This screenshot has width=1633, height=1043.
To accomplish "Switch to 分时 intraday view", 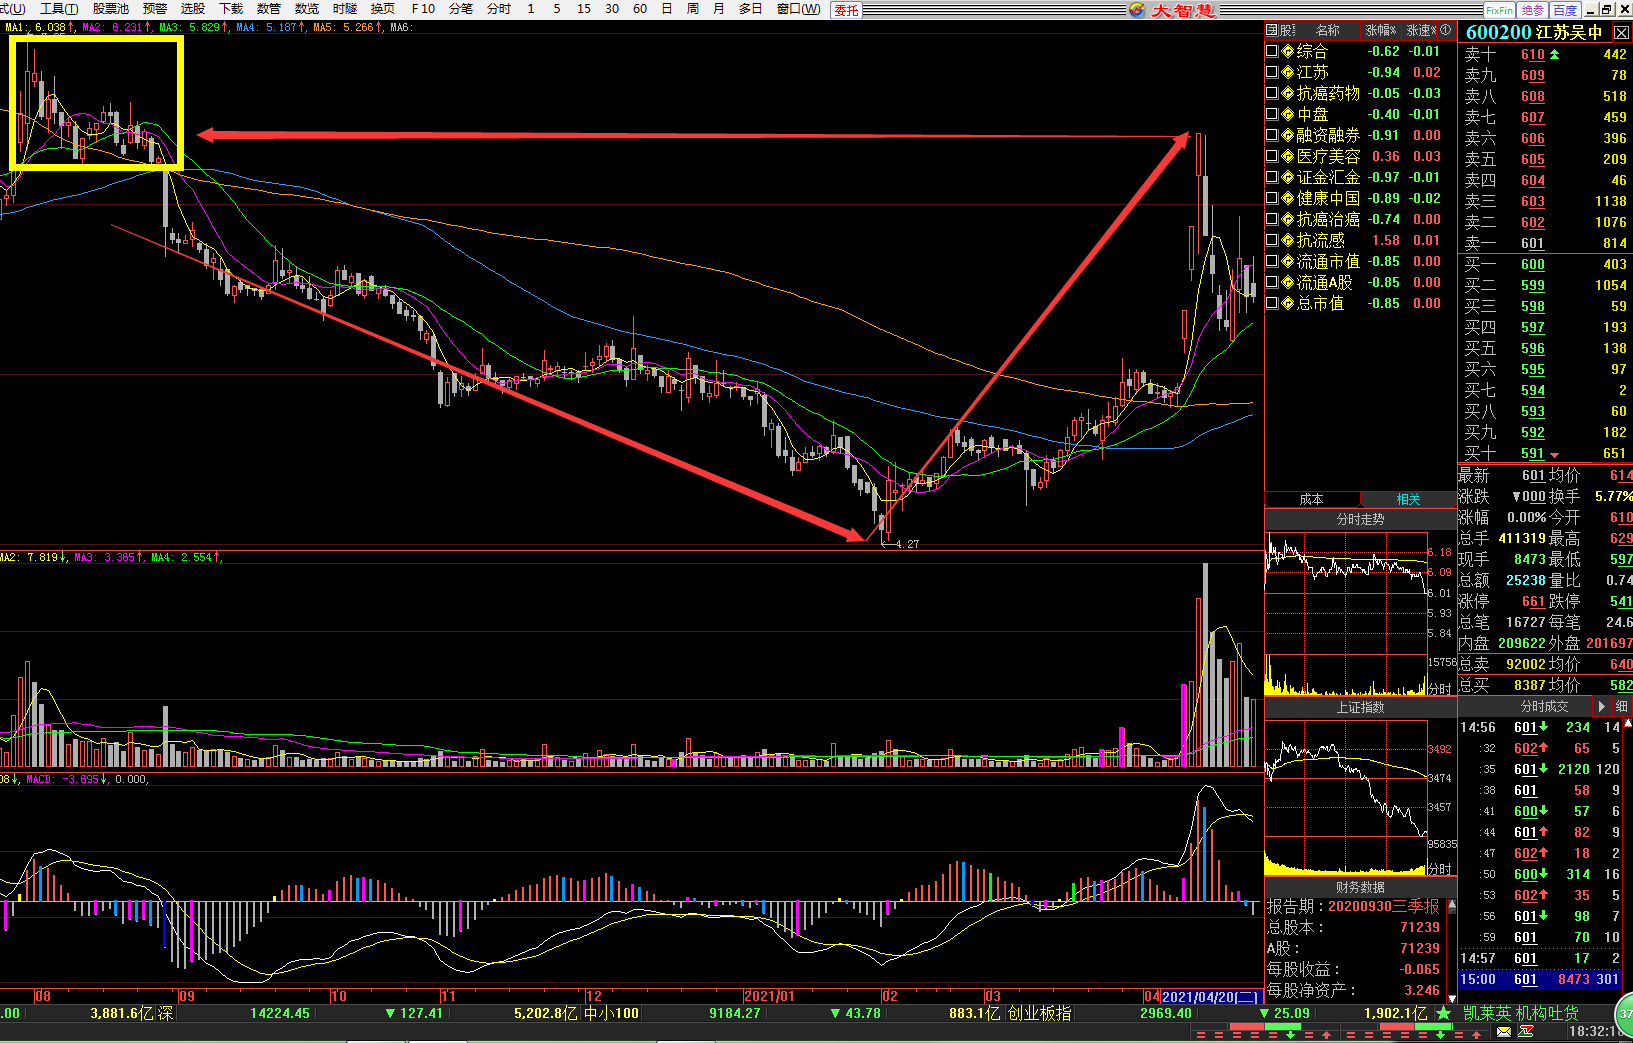I will (499, 9).
